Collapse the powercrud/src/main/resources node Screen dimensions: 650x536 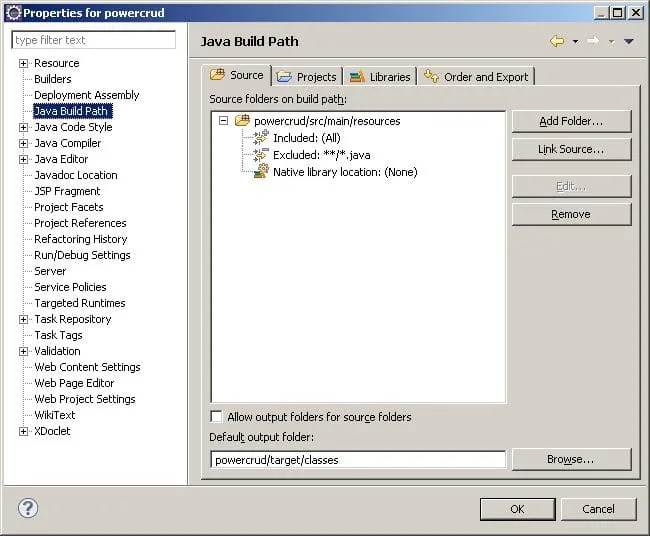[x=223, y=121]
